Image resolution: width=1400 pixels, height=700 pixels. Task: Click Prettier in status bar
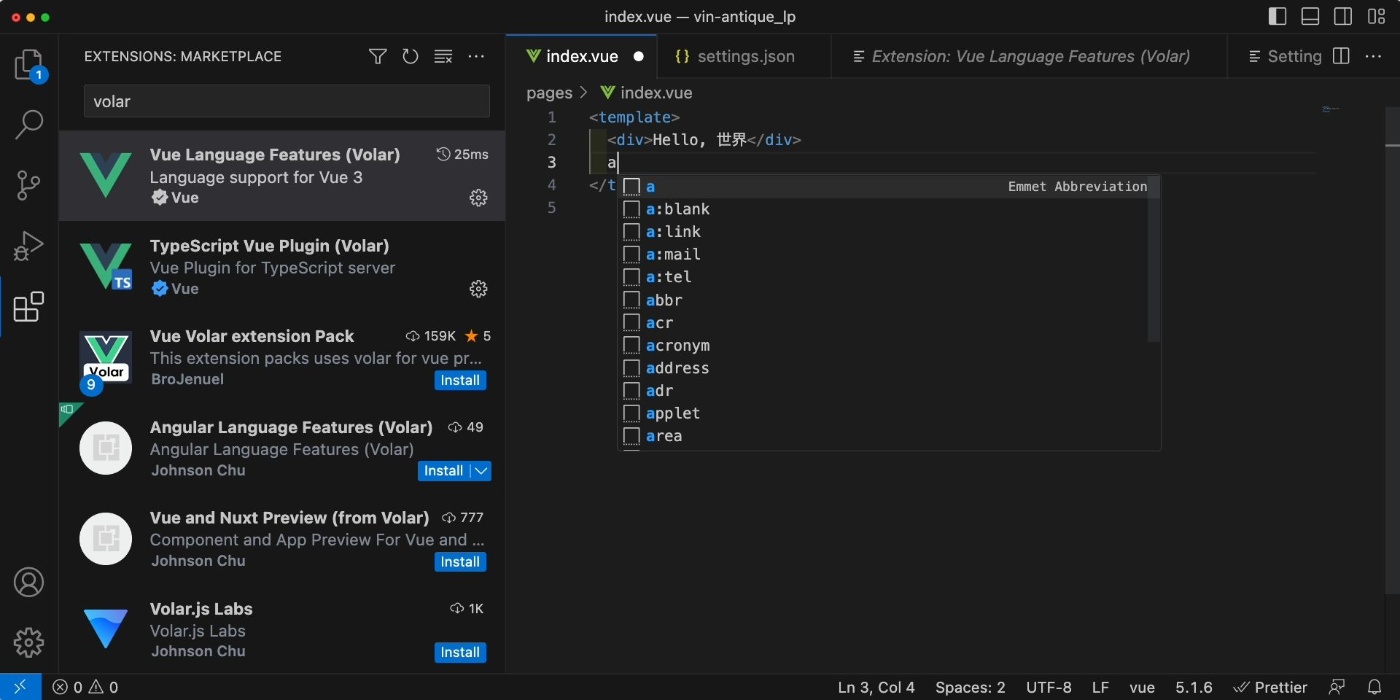point(1270,687)
